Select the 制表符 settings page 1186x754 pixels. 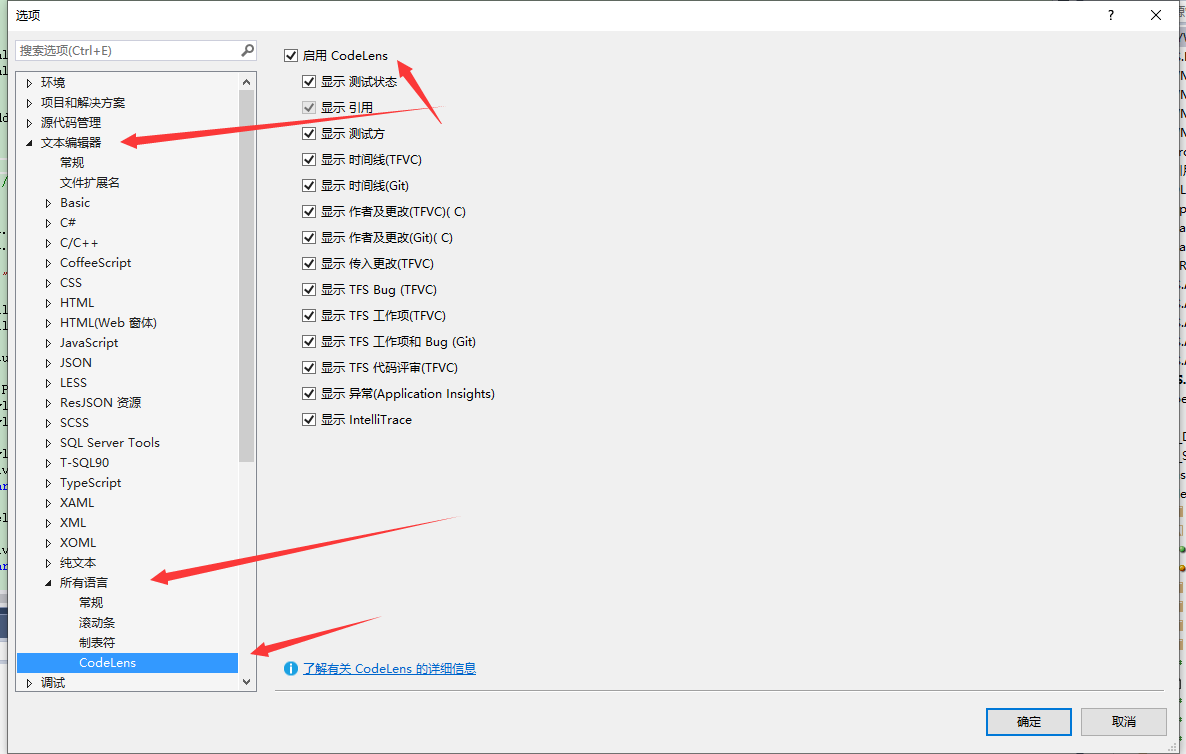pyautogui.click(x=97, y=642)
